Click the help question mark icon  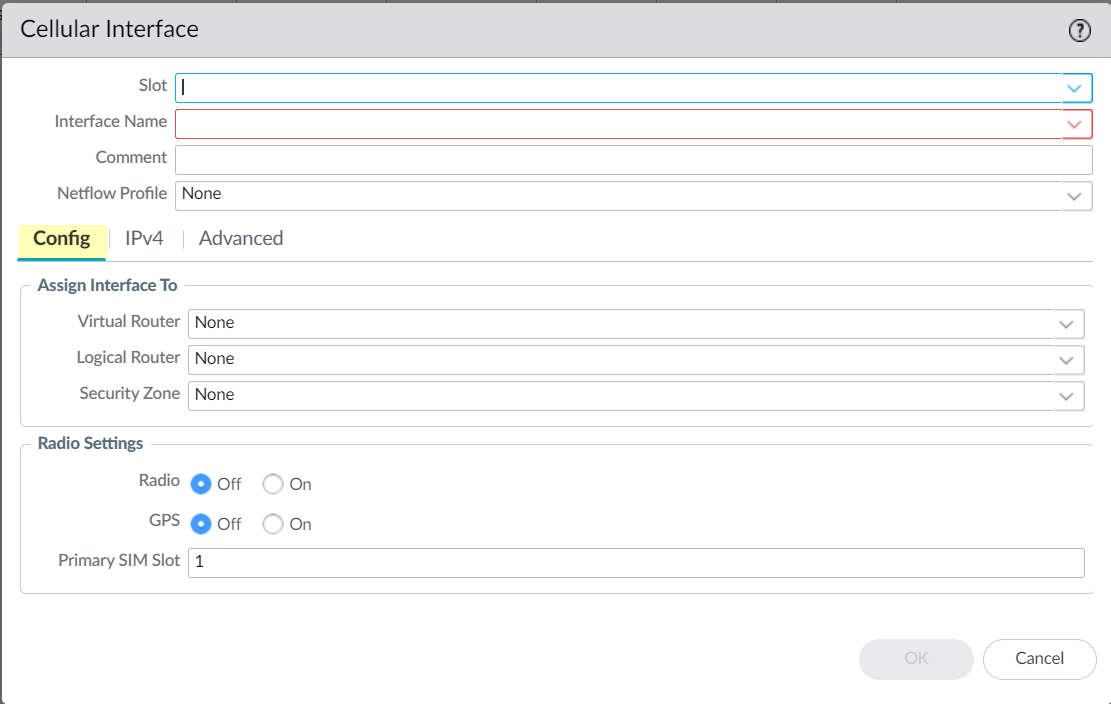1079,31
